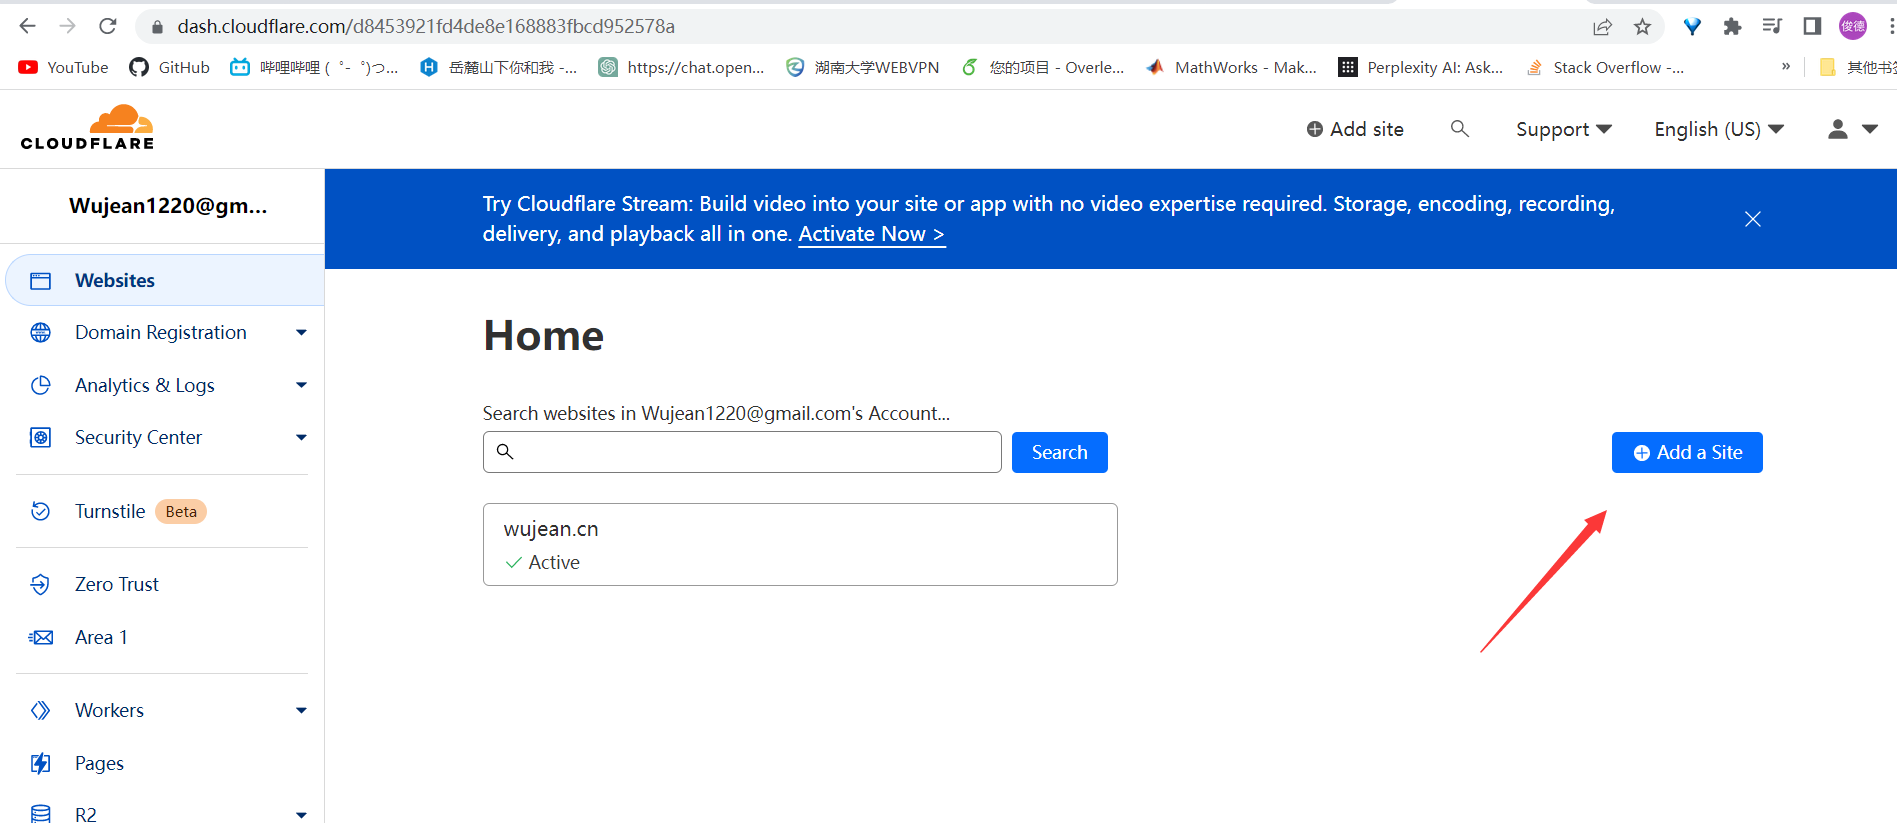Click the blue Add a Site button
This screenshot has height=823, width=1897.
(x=1687, y=452)
